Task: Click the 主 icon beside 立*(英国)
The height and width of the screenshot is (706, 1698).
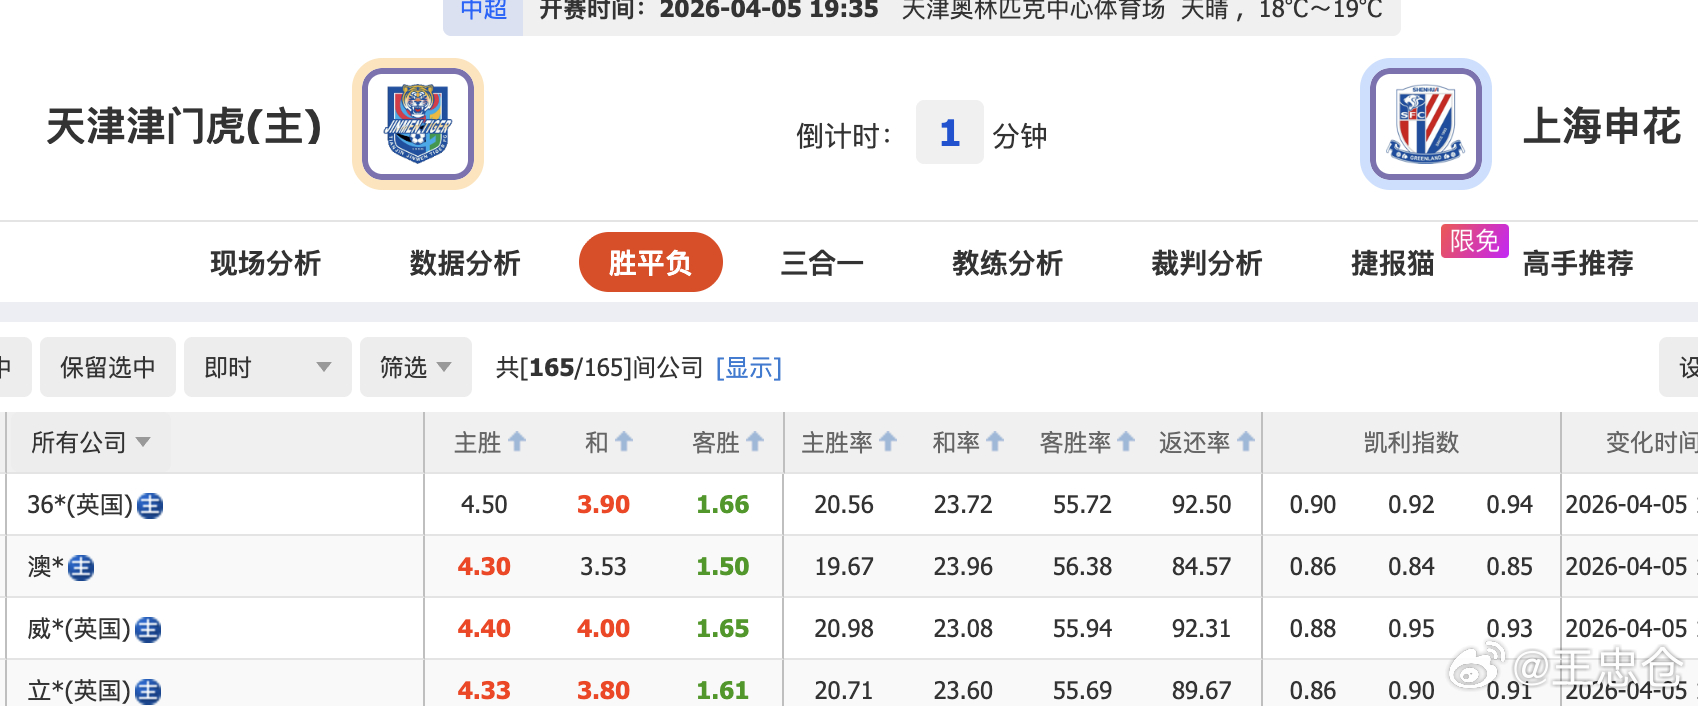Action: pyautogui.click(x=148, y=691)
